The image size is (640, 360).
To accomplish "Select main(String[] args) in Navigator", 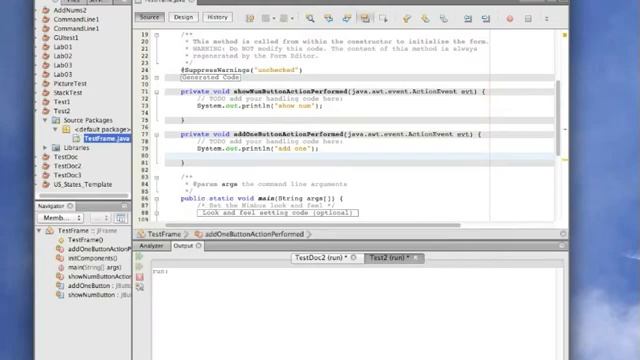I will tap(94, 267).
